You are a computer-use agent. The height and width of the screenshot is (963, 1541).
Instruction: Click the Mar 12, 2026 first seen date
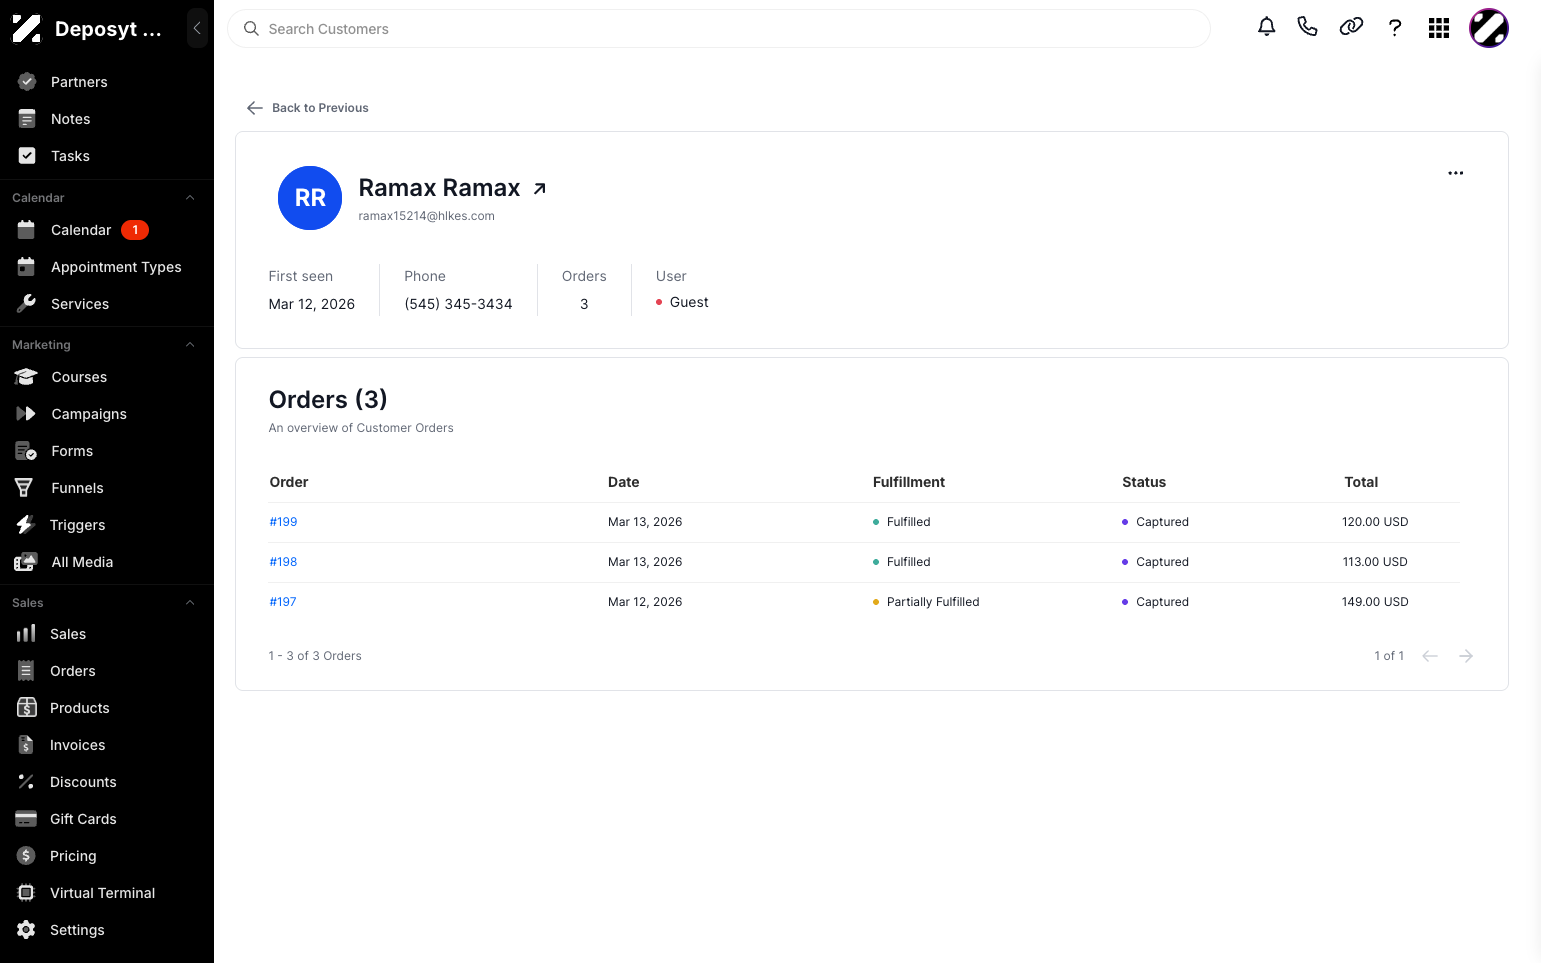pyautogui.click(x=312, y=304)
